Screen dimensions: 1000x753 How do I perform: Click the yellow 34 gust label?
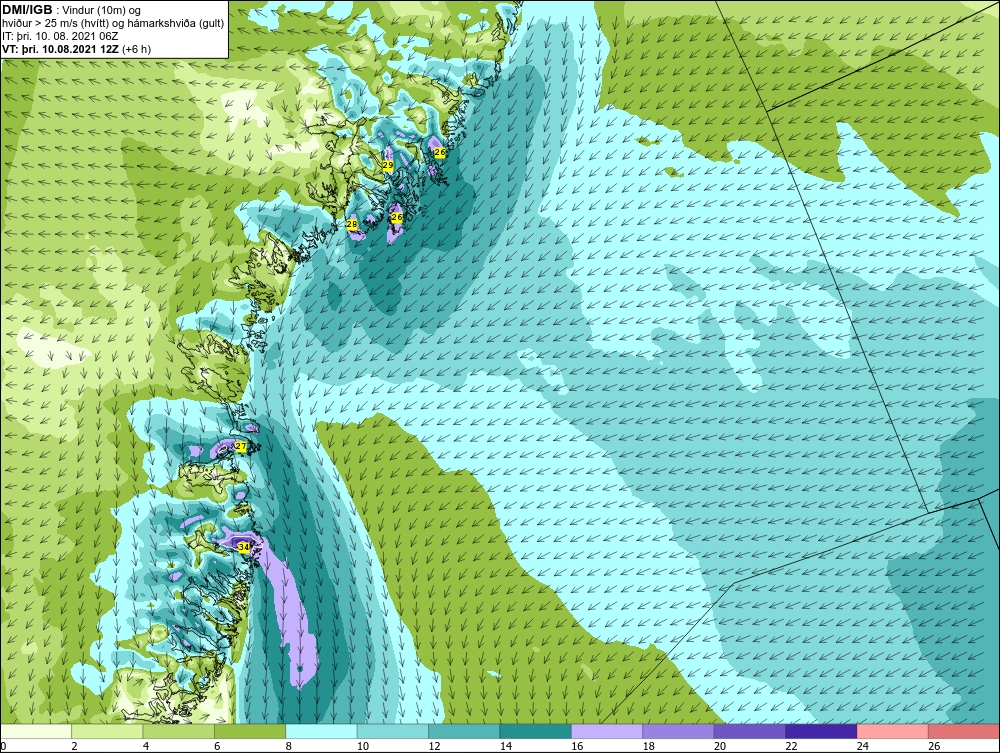[243, 547]
